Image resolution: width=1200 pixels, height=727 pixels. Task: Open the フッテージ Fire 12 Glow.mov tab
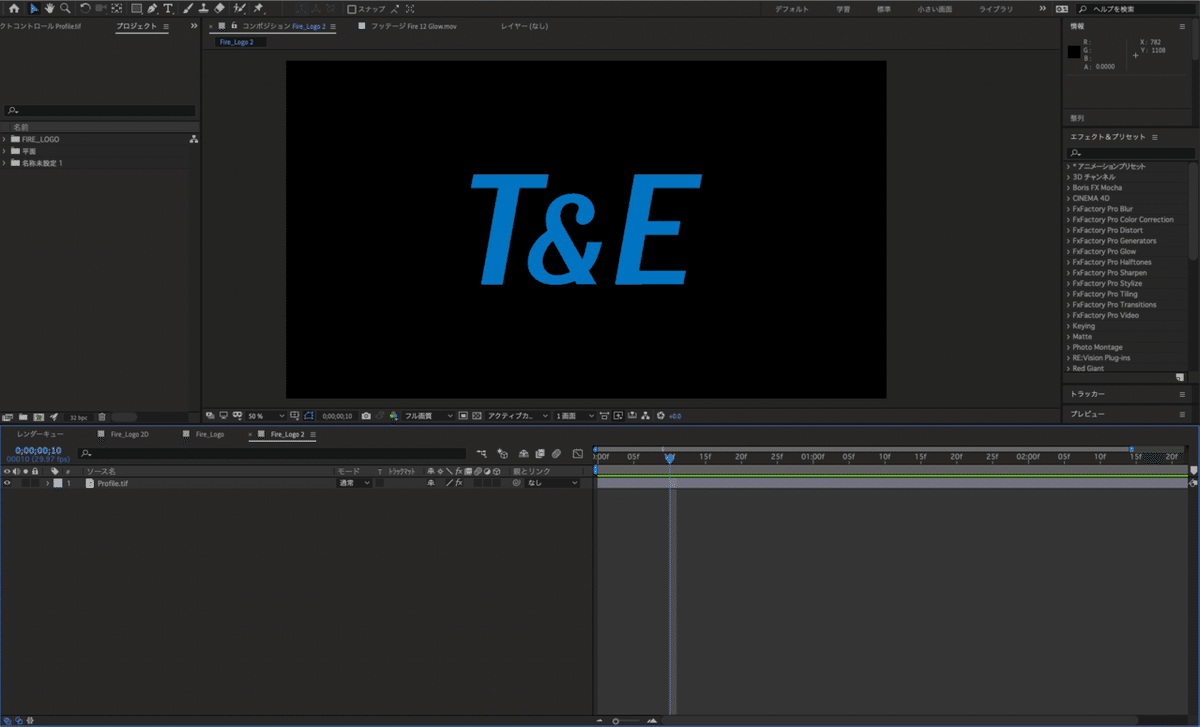(x=414, y=25)
